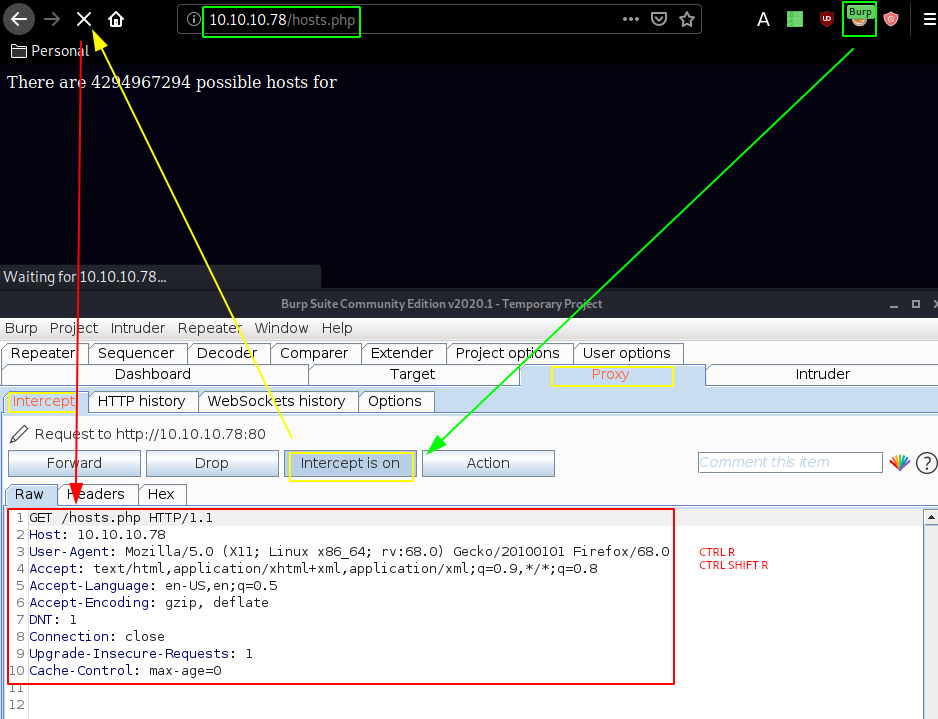Image resolution: width=938 pixels, height=719 pixels.
Task: Open the Help menu
Action: [x=337, y=328]
